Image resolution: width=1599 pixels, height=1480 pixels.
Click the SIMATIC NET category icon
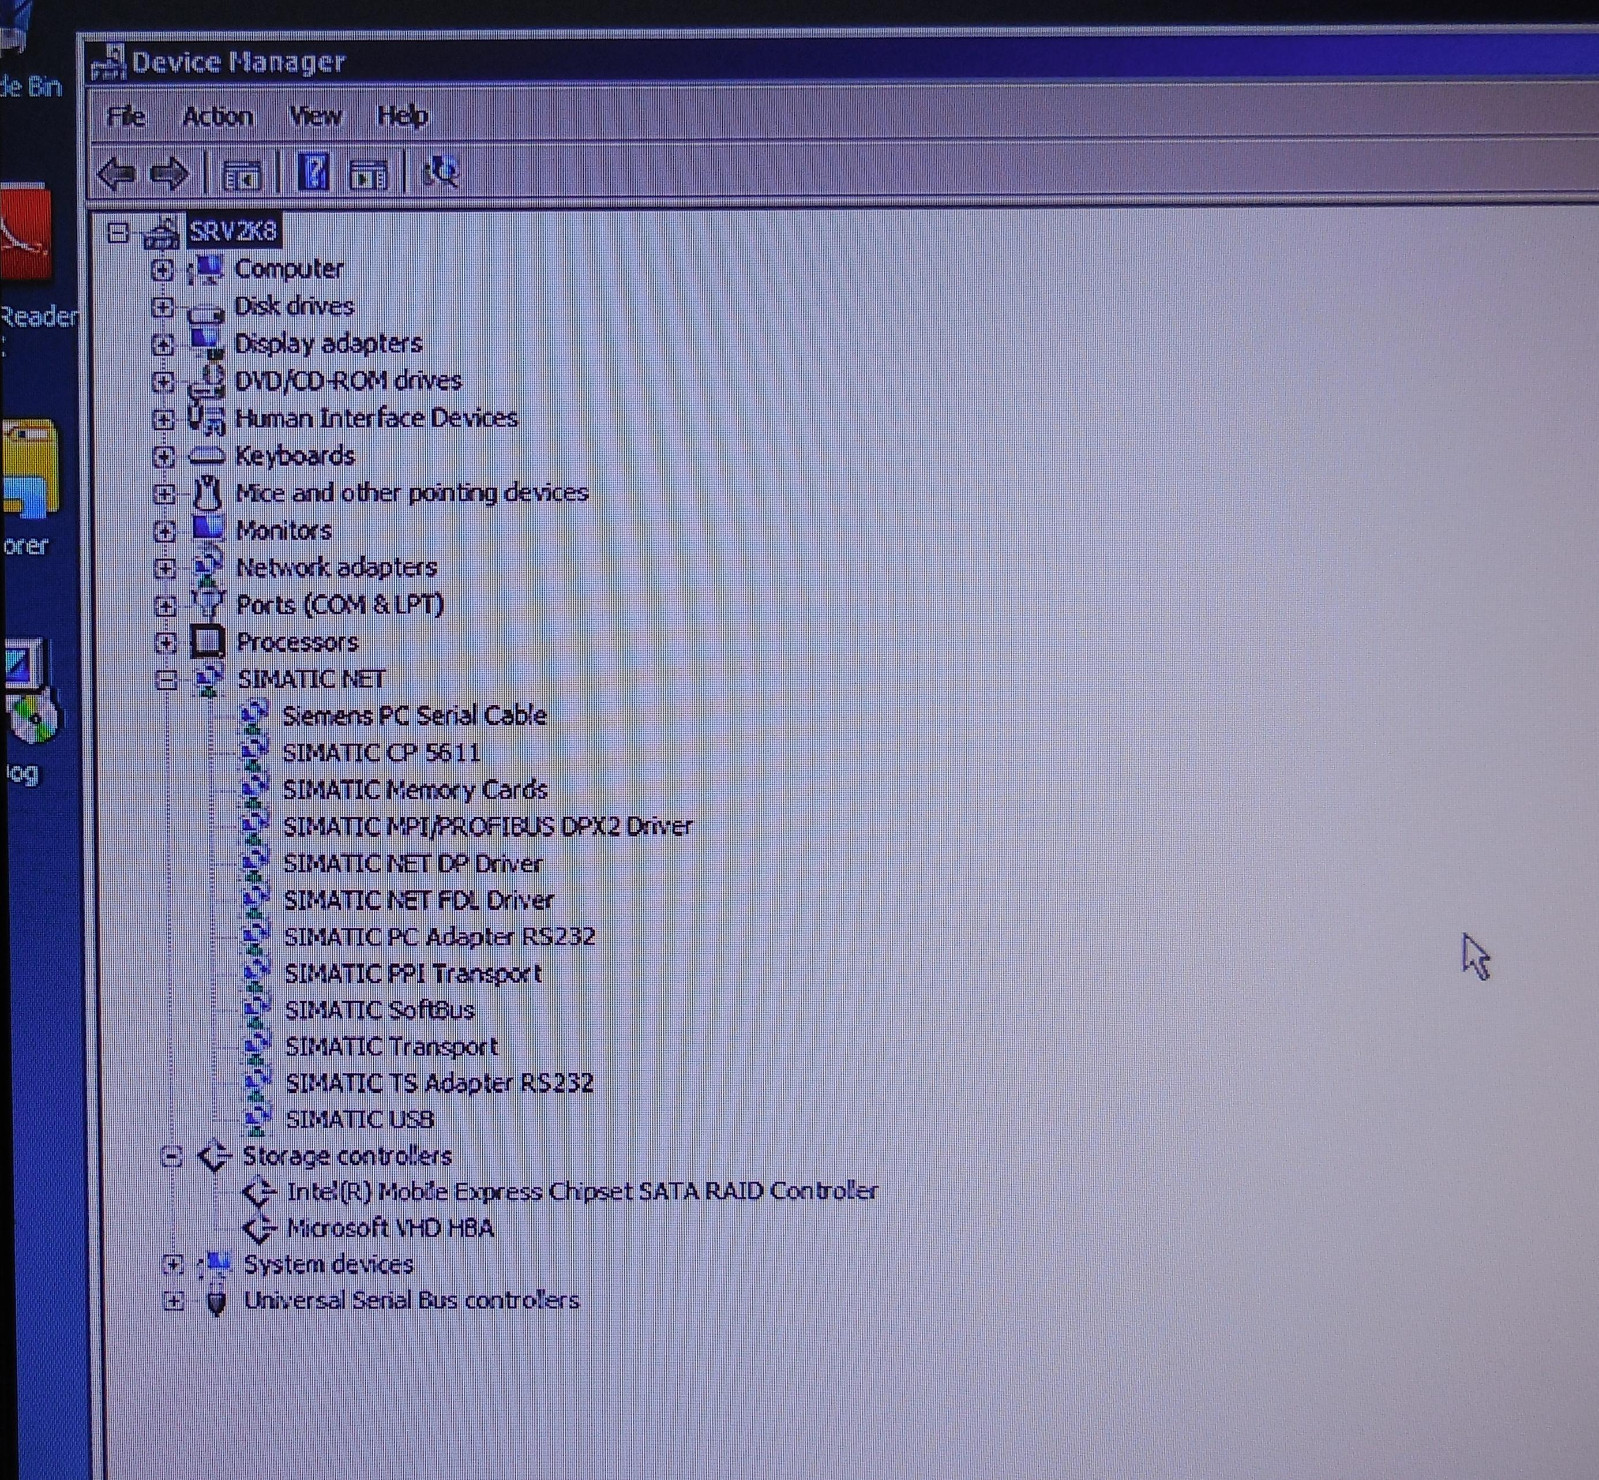pyautogui.click(x=208, y=679)
